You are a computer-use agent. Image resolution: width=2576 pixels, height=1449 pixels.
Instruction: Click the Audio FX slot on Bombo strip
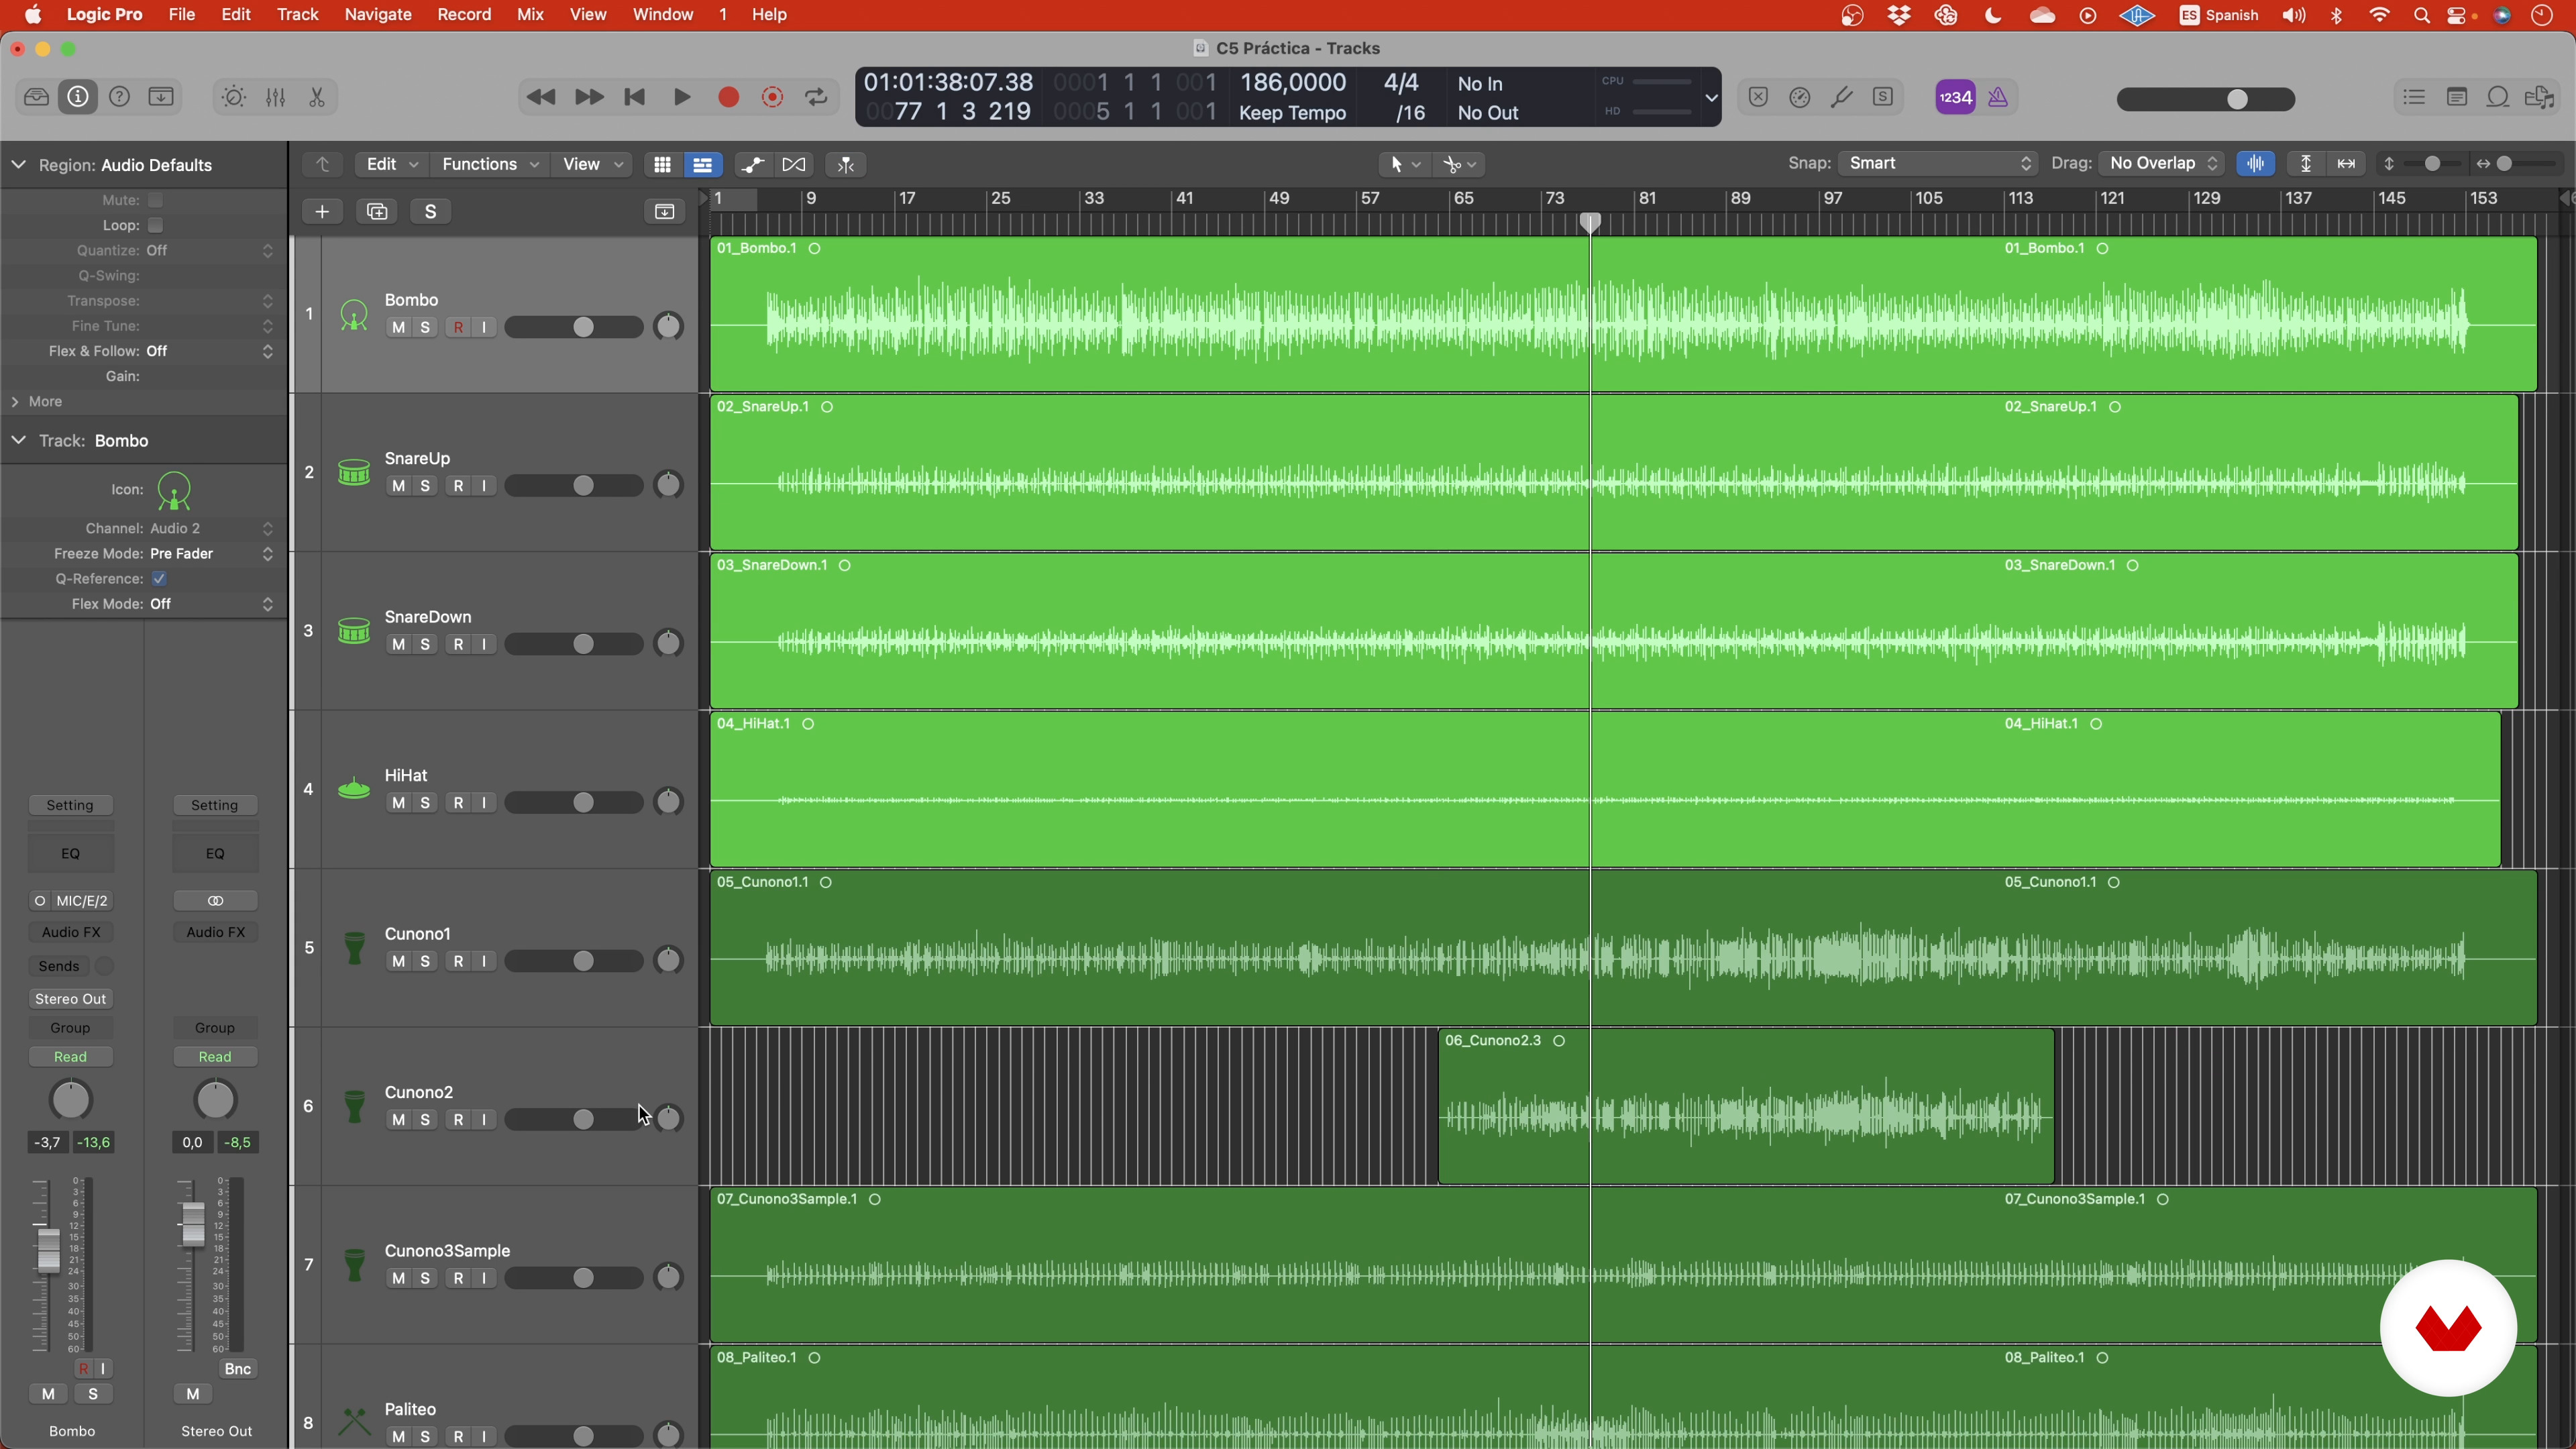tap(71, 933)
